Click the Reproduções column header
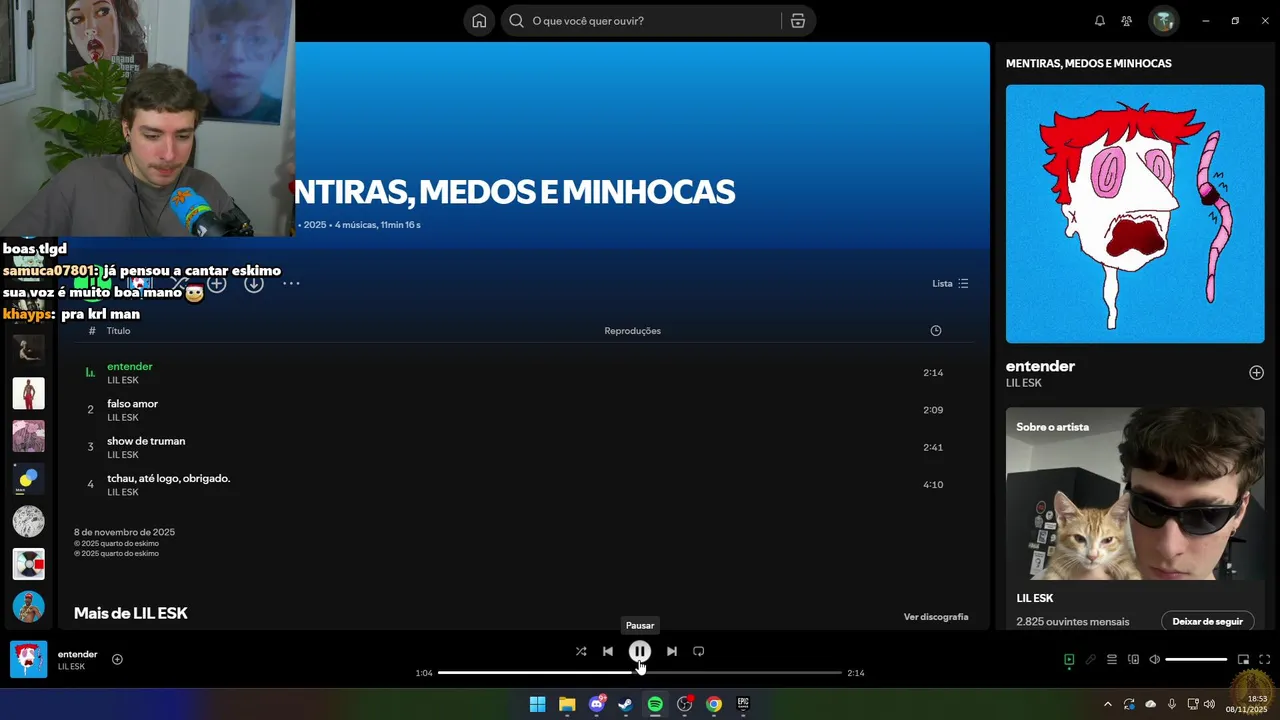 632,331
